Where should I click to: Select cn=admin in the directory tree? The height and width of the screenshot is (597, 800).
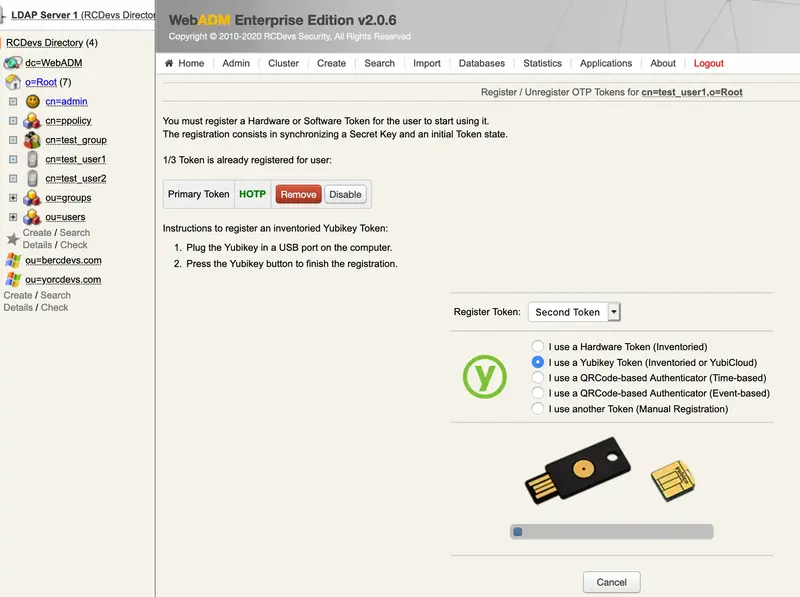coord(66,102)
